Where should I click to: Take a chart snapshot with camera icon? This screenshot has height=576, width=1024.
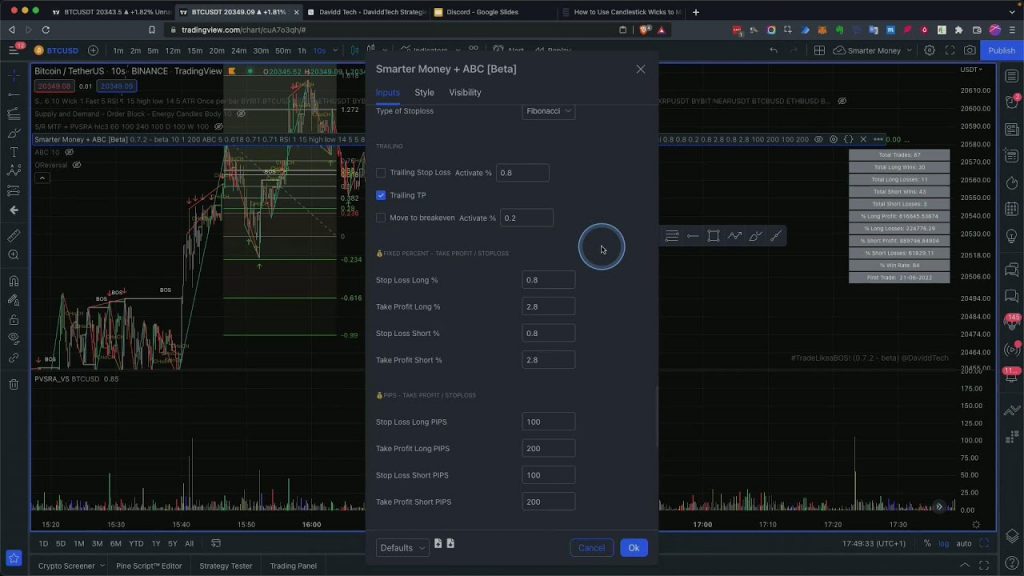(x=969, y=50)
